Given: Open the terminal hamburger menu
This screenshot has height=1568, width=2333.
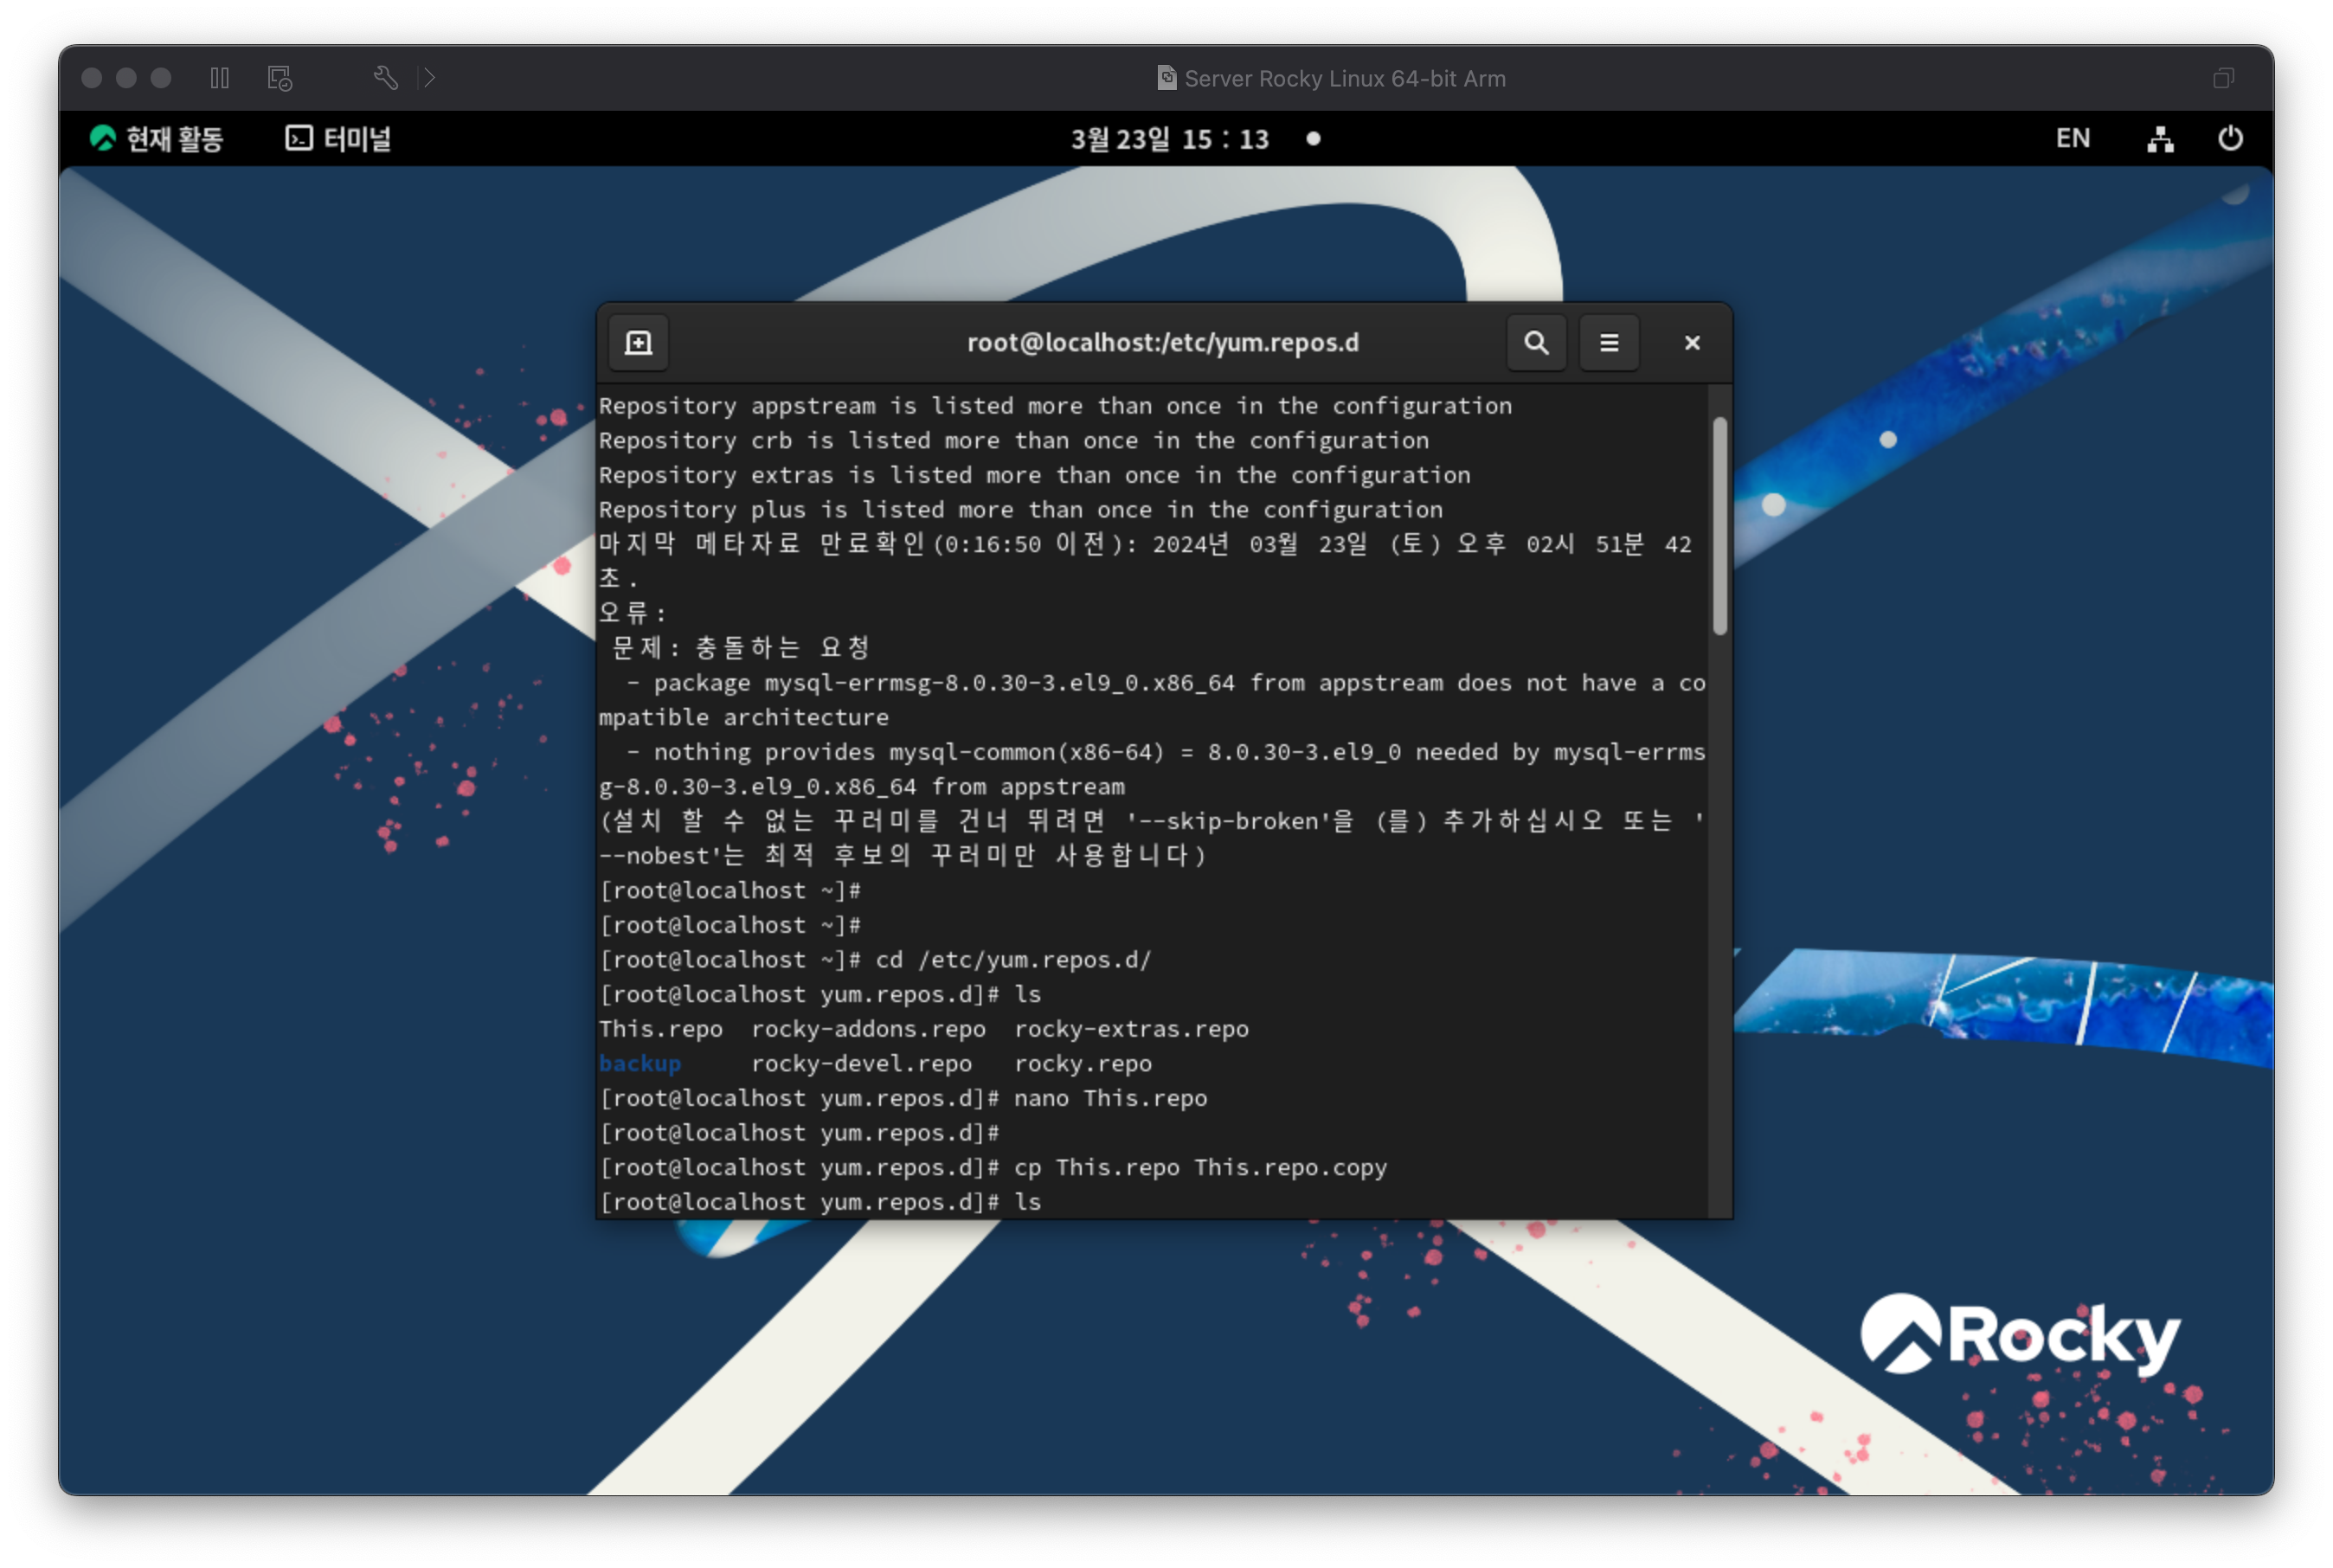Looking at the screenshot, I should 1609,343.
